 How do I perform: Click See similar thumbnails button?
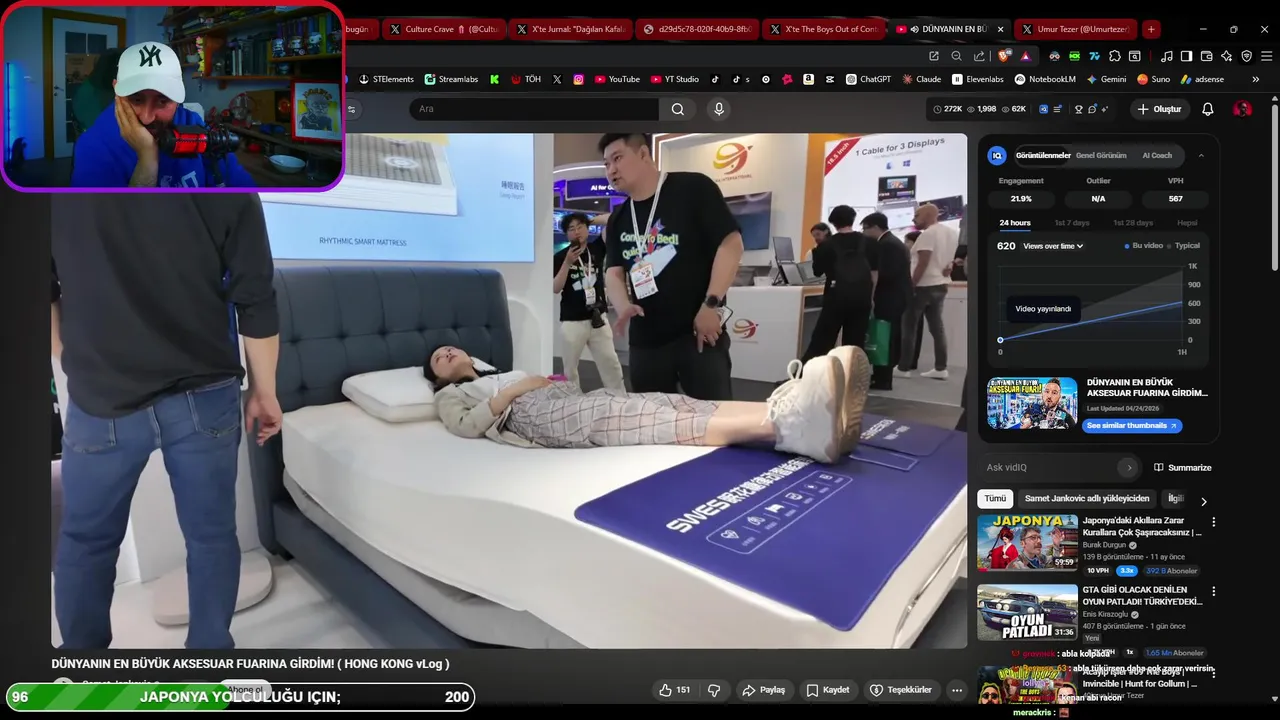coord(1132,426)
